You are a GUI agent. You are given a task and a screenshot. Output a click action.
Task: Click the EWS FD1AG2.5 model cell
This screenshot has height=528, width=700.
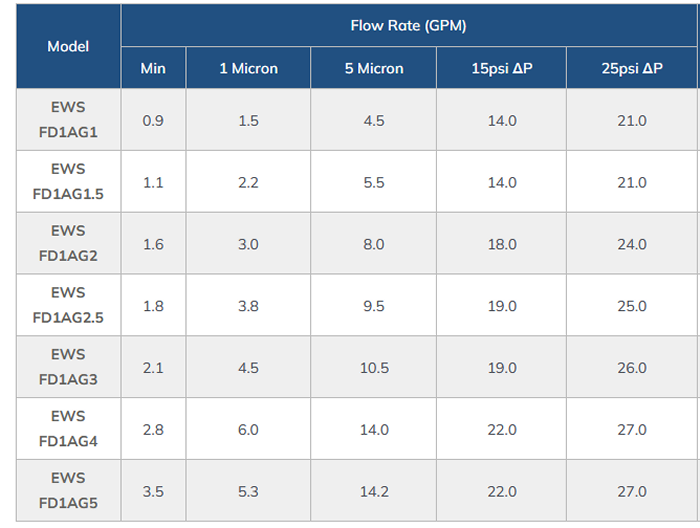68,306
